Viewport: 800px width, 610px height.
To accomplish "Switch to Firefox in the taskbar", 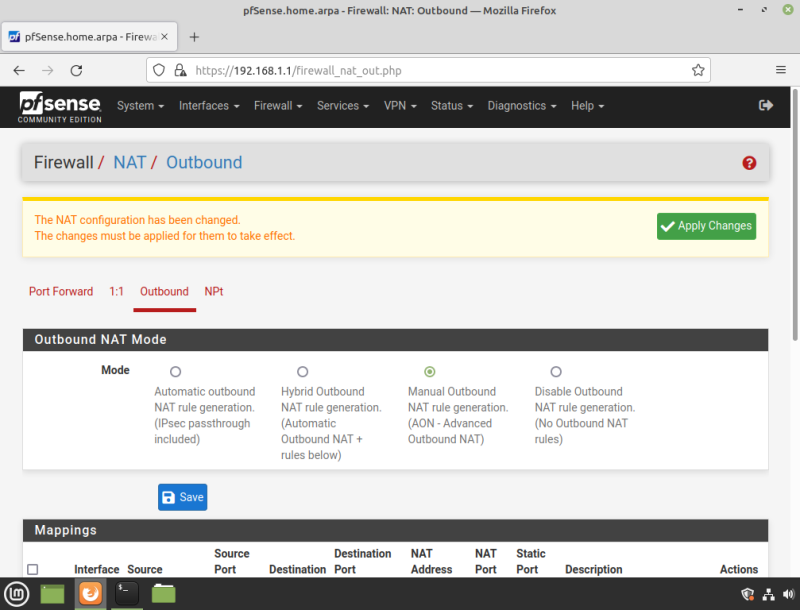I will (90, 594).
